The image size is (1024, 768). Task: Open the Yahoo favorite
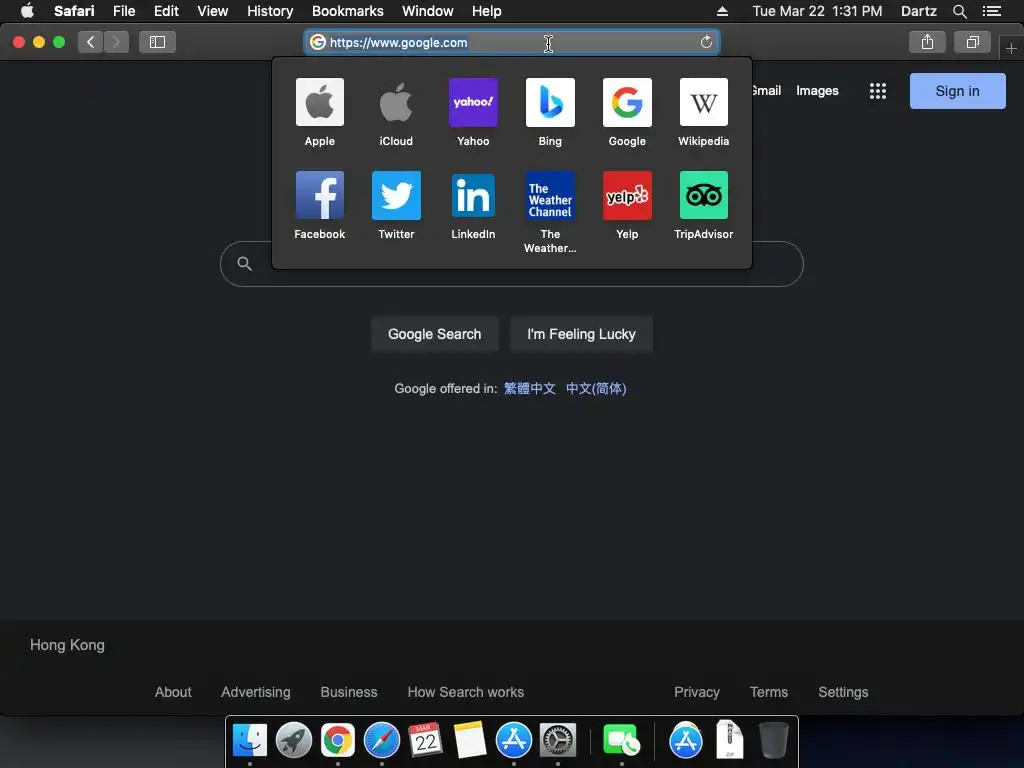pos(473,112)
